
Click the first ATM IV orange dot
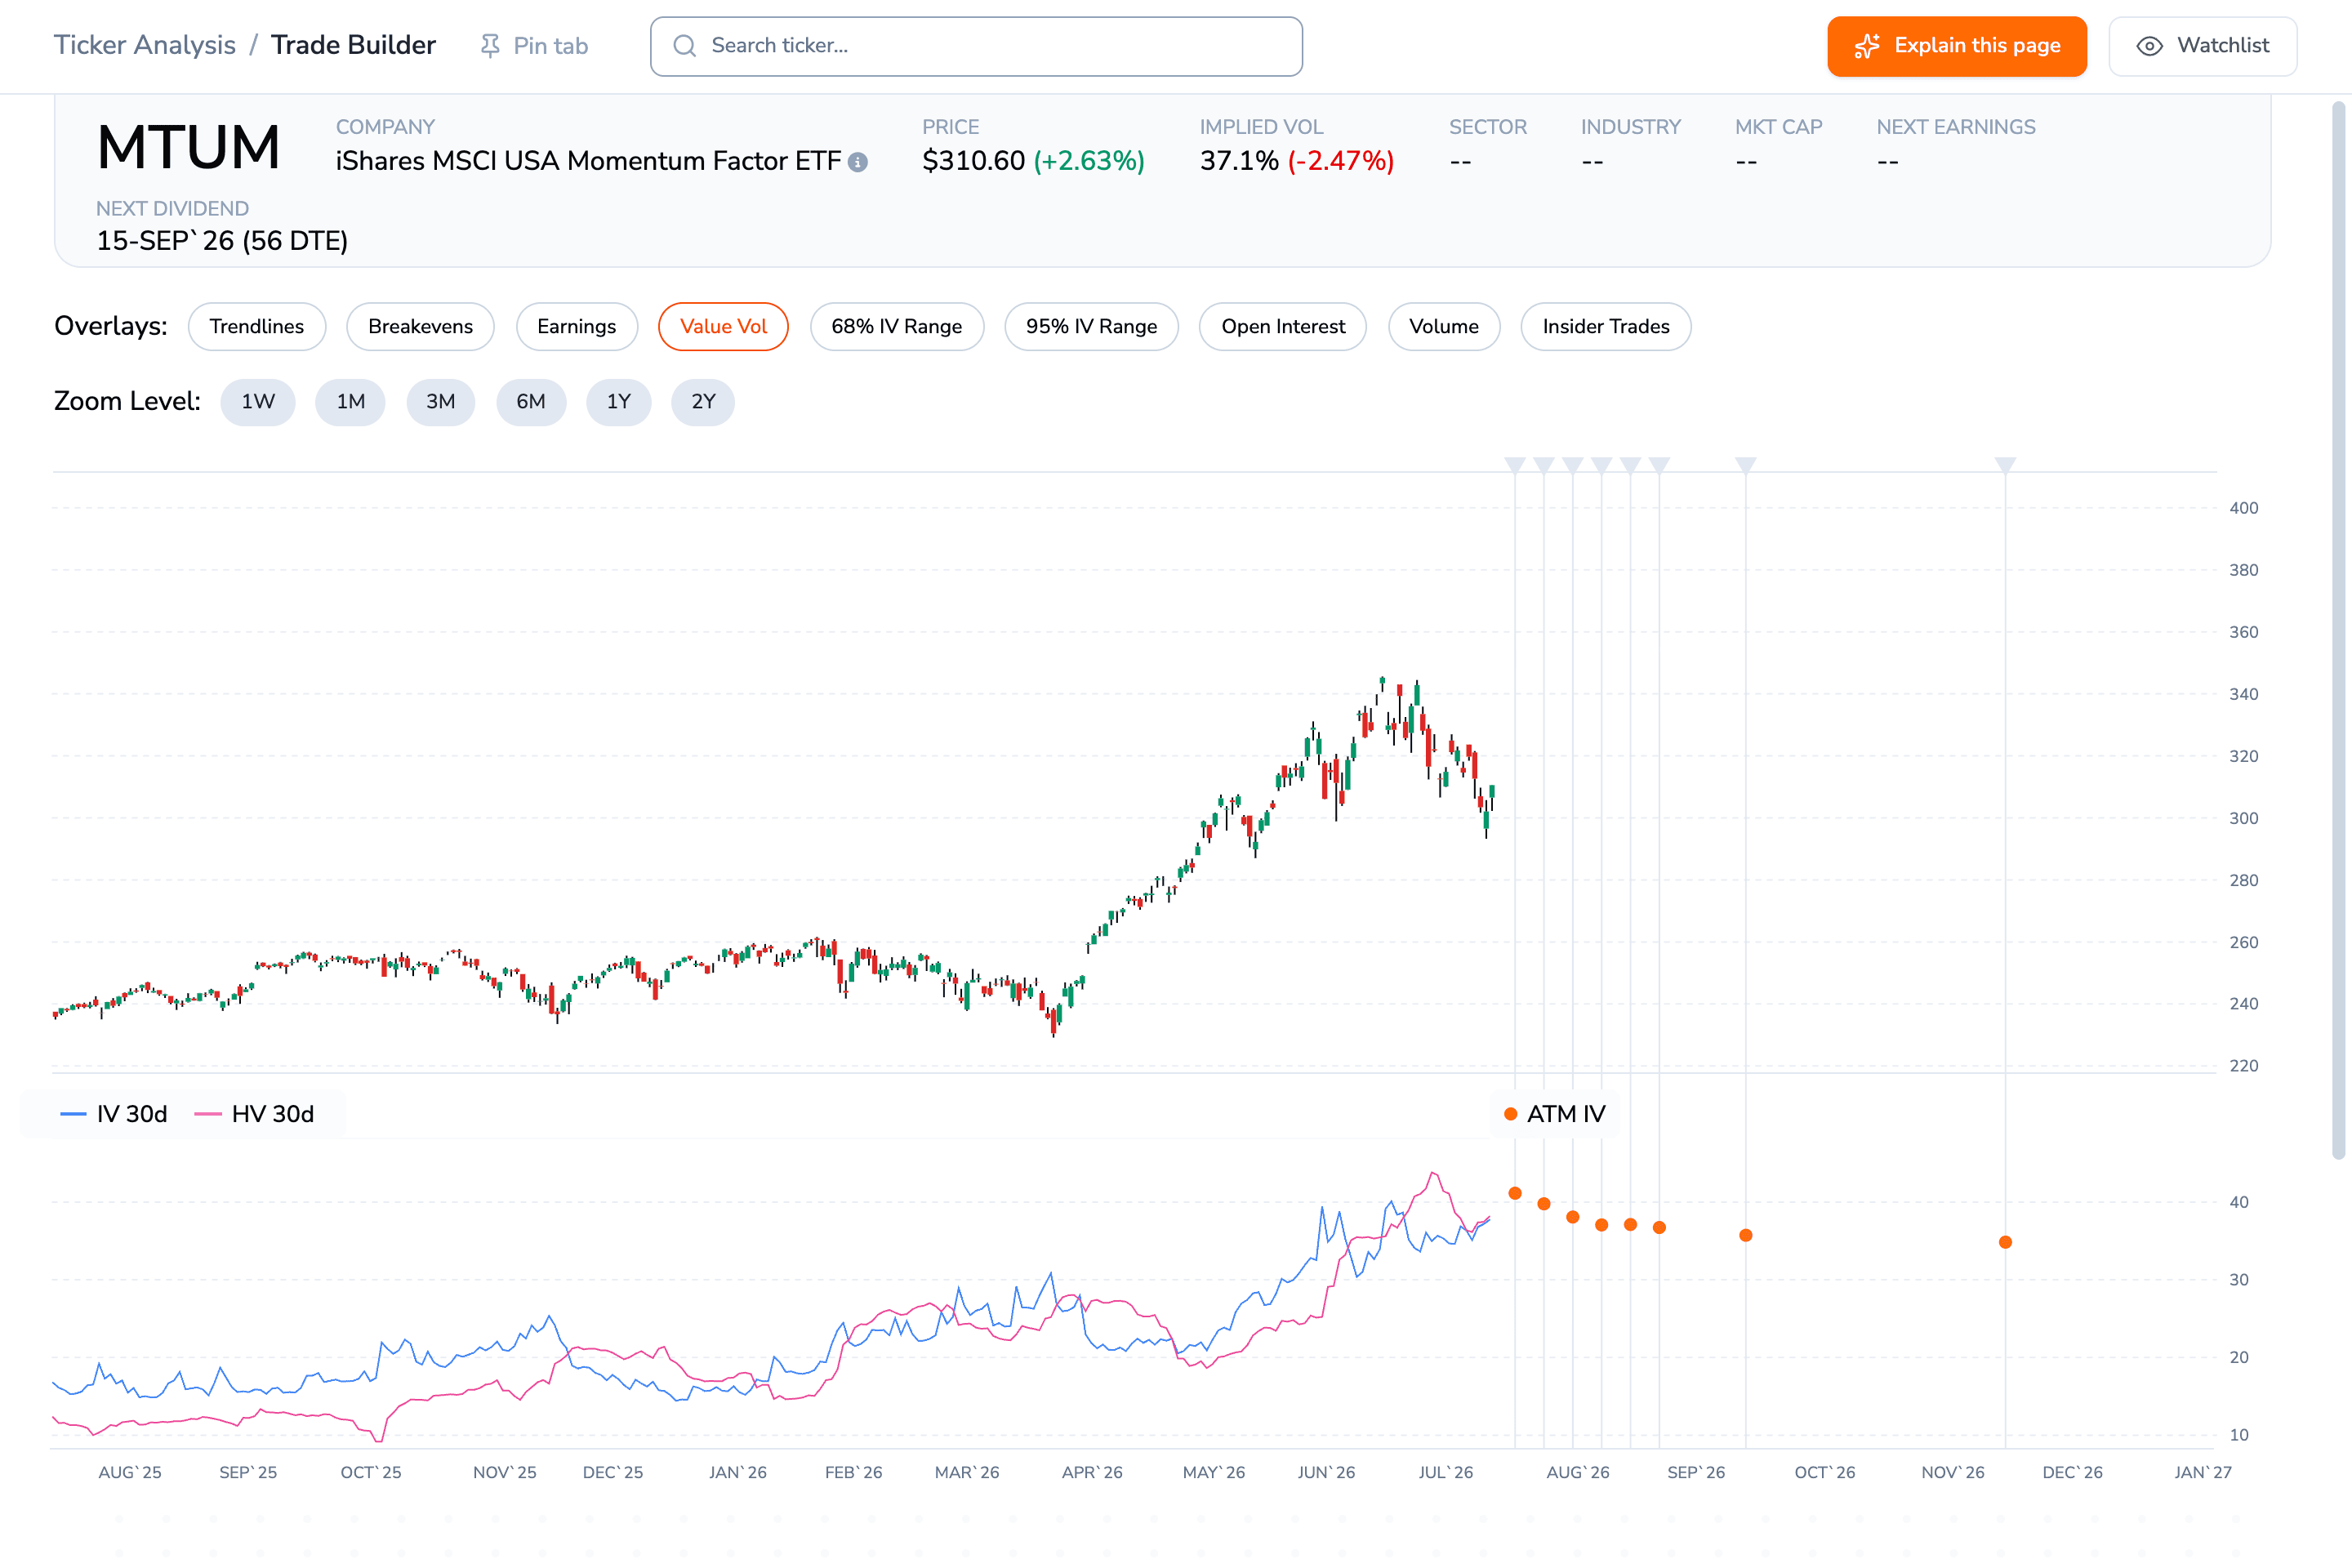click(x=1515, y=1193)
